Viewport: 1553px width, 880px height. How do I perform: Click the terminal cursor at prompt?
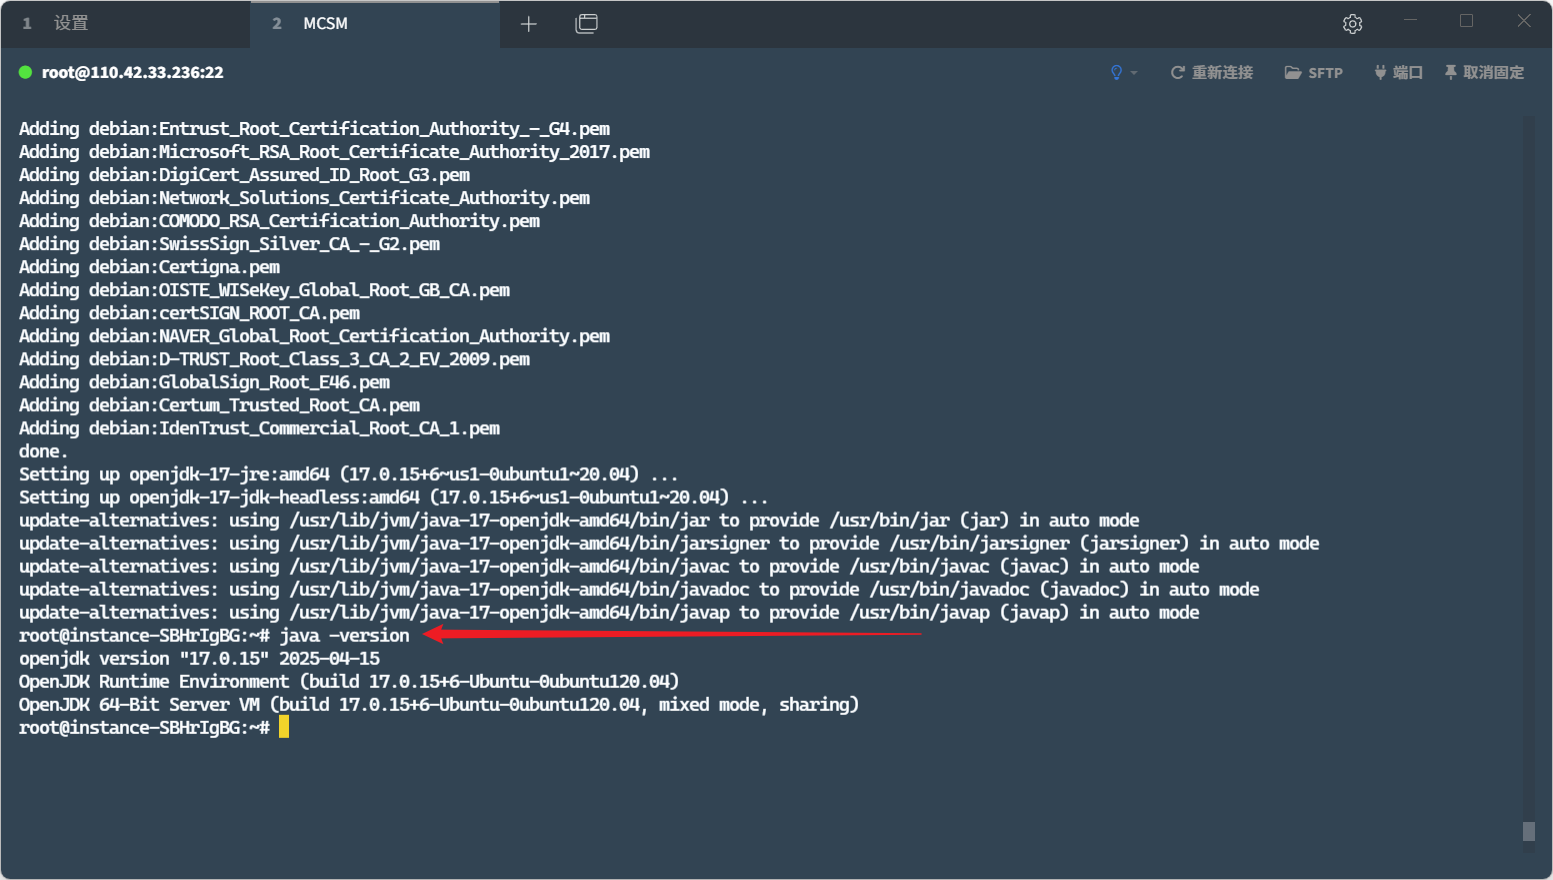point(284,727)
